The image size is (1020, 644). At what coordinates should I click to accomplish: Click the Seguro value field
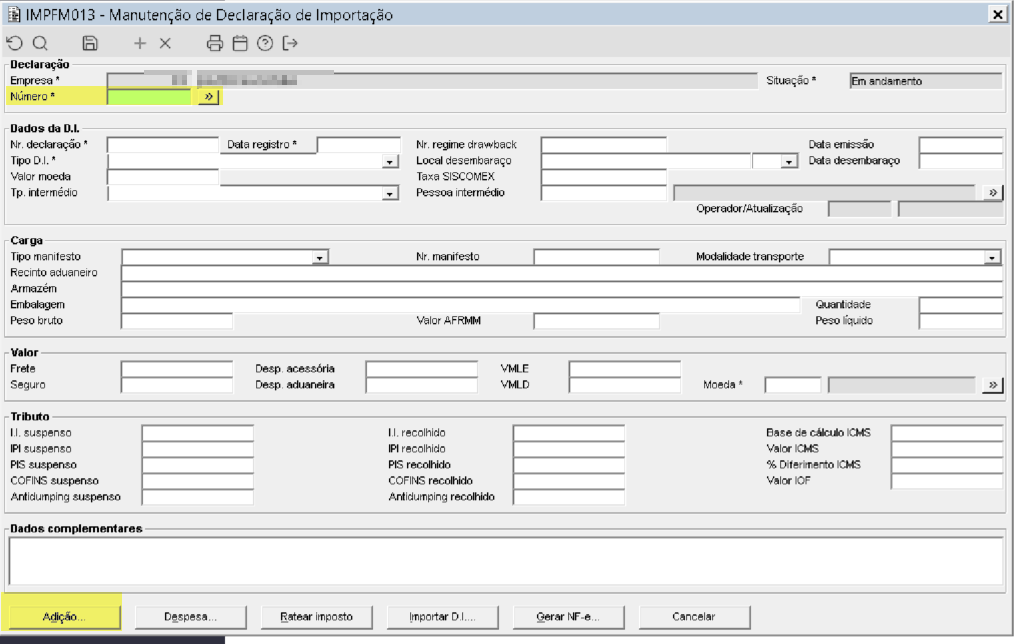(177, 385)
